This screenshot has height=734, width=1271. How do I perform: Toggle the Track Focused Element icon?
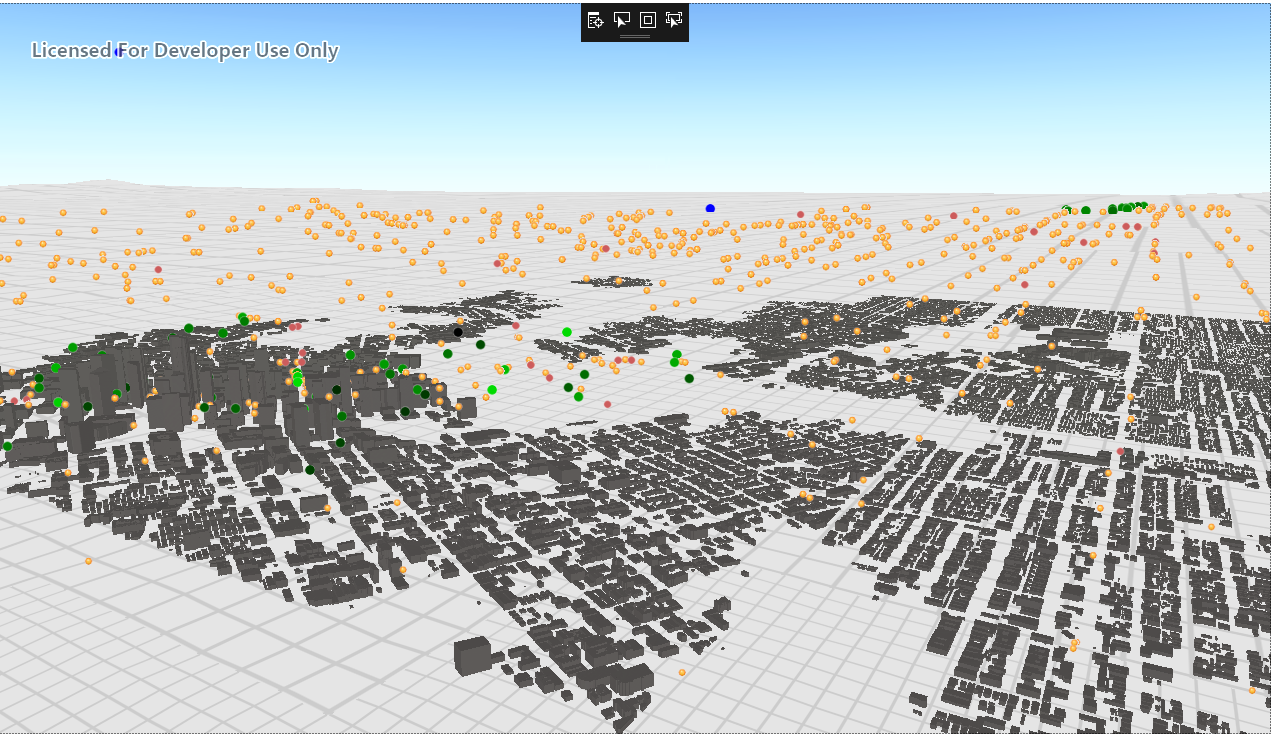(x=674, y=20)
